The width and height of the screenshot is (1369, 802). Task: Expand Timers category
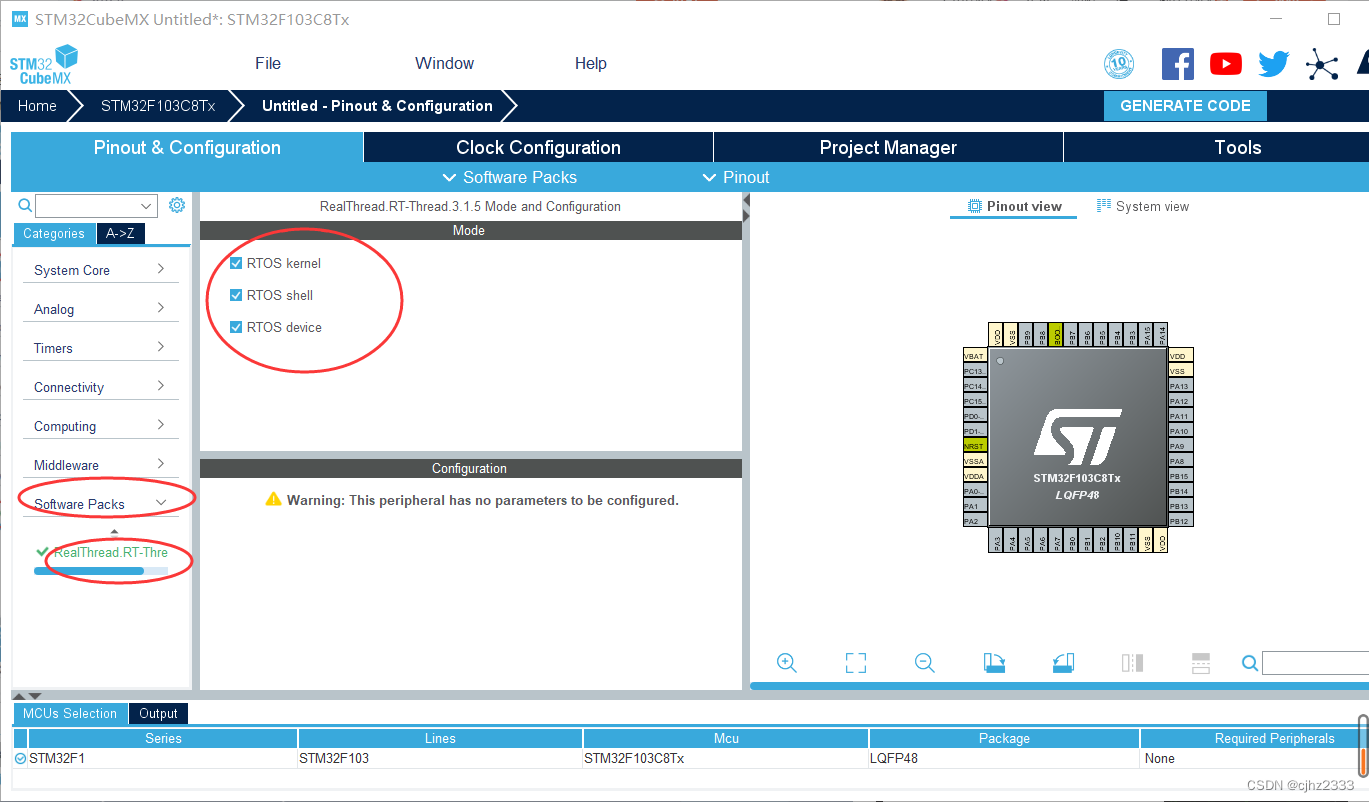[100, 348]
